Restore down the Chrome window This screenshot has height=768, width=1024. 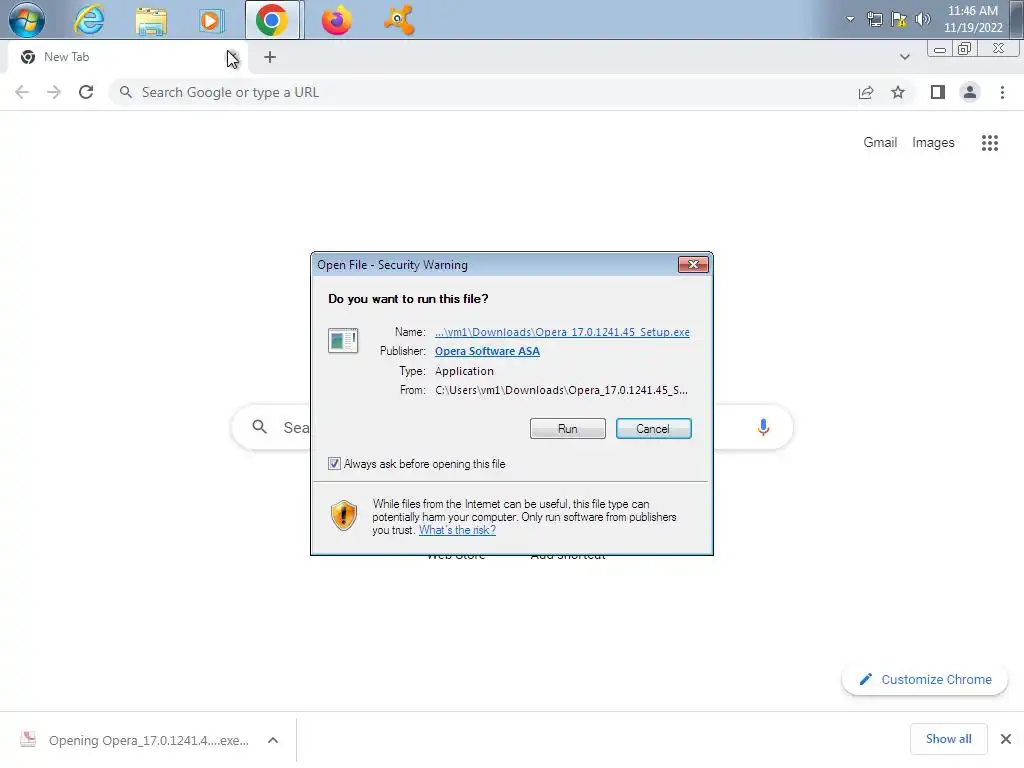[x=965, y=49]
